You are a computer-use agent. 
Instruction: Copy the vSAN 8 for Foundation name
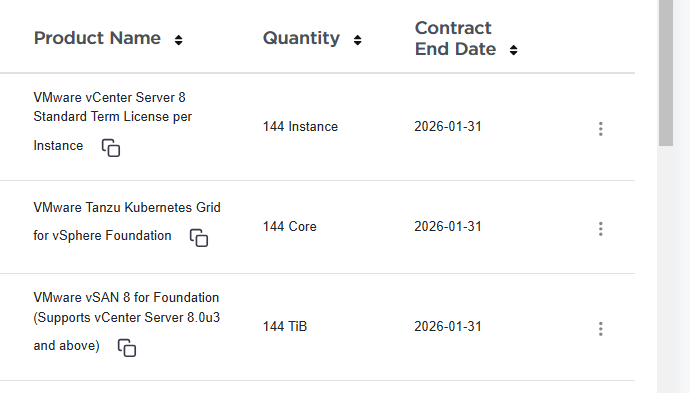point(127,348)
